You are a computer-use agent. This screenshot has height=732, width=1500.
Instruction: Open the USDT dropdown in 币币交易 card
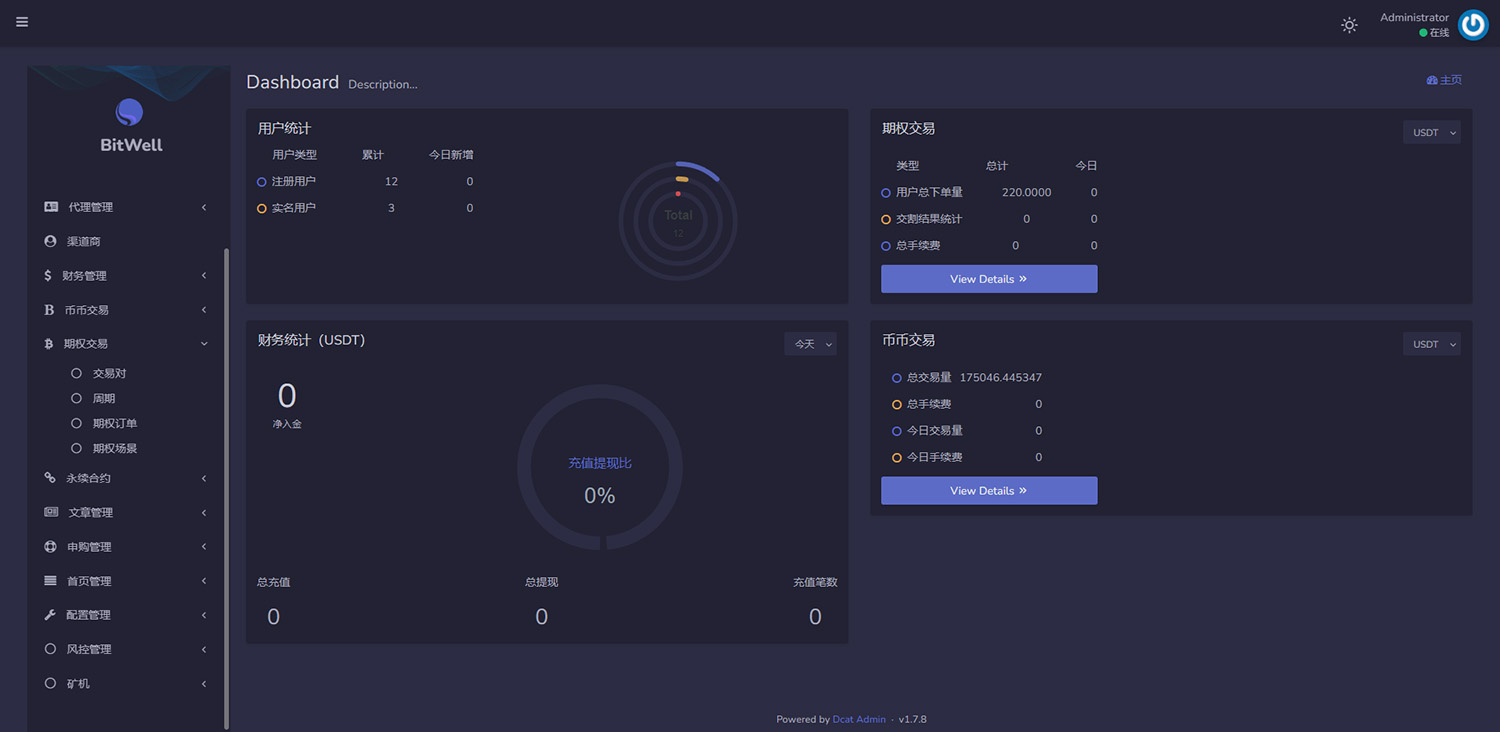(1432, 344)
